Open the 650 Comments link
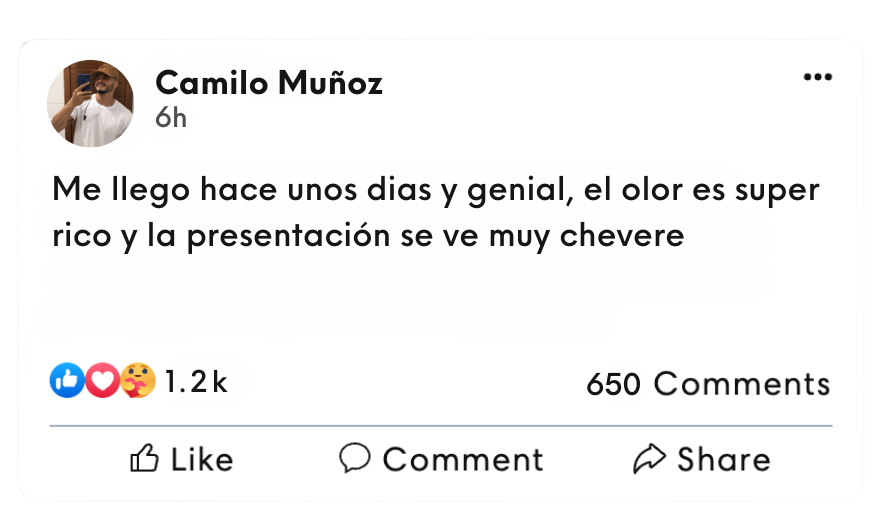The width and height of the screenshot is (888, 516). coord(708,384)
